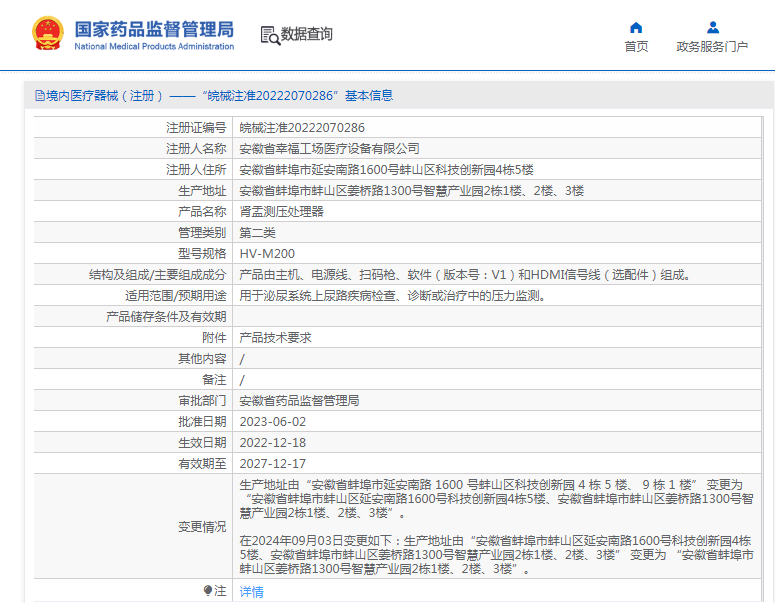Click the 产品储存条件及有效期 label
The height and width of the screenshot is (603, 775).
point(166,316)
